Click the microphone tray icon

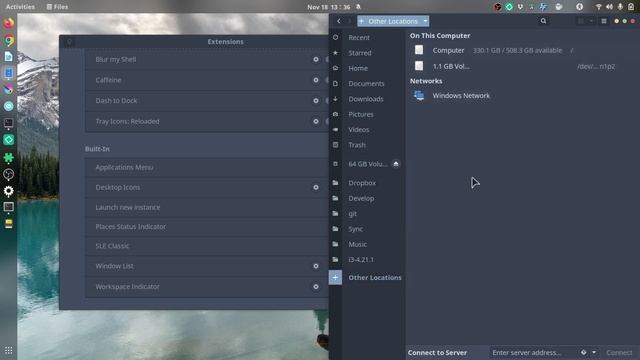[x=620, y=7]
